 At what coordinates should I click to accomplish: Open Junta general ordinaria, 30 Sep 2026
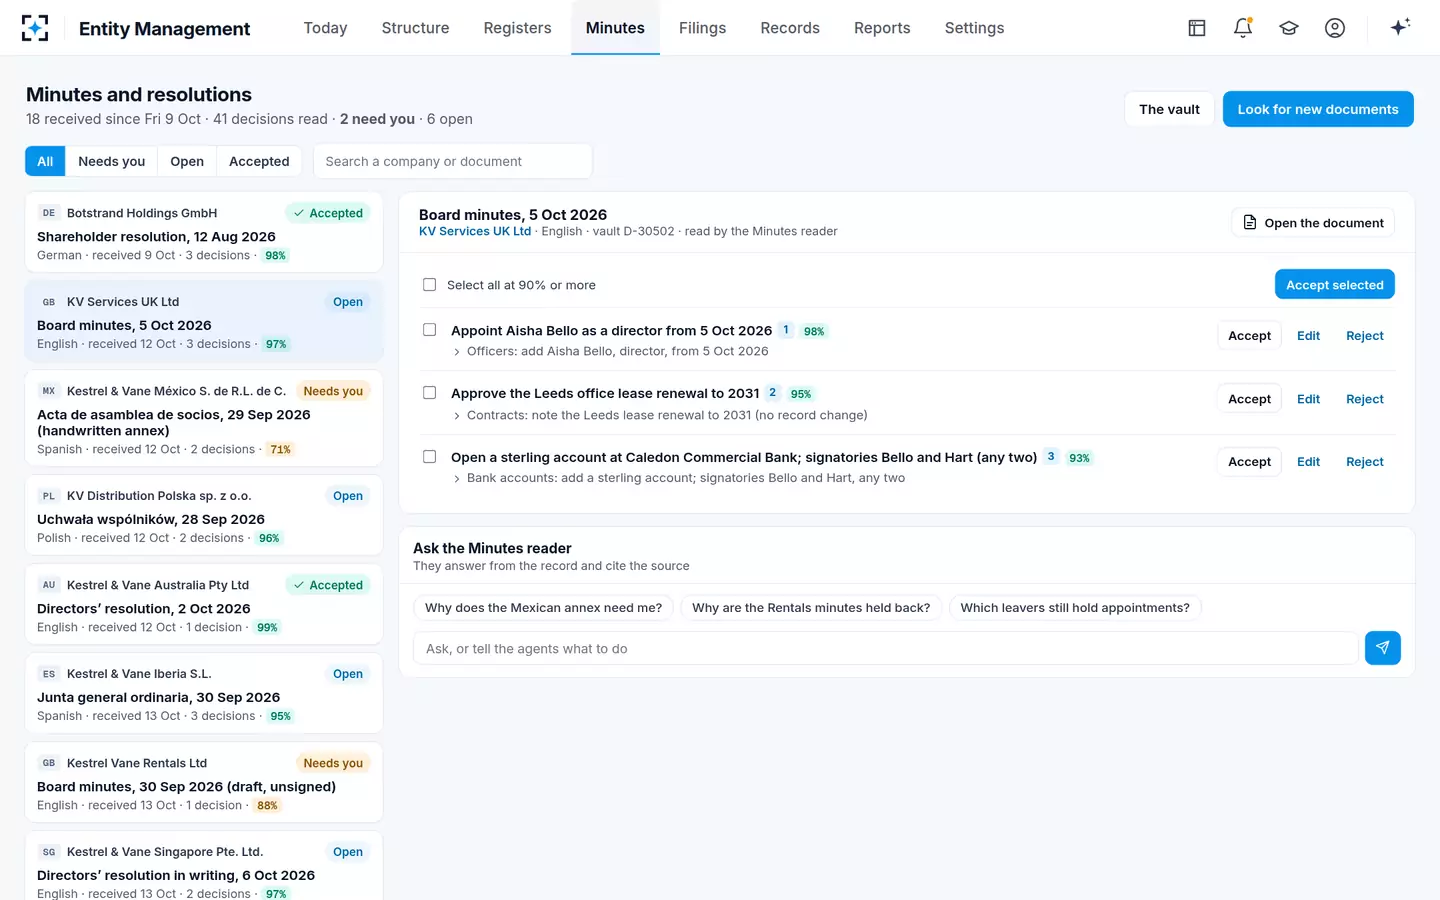point(204,693)
